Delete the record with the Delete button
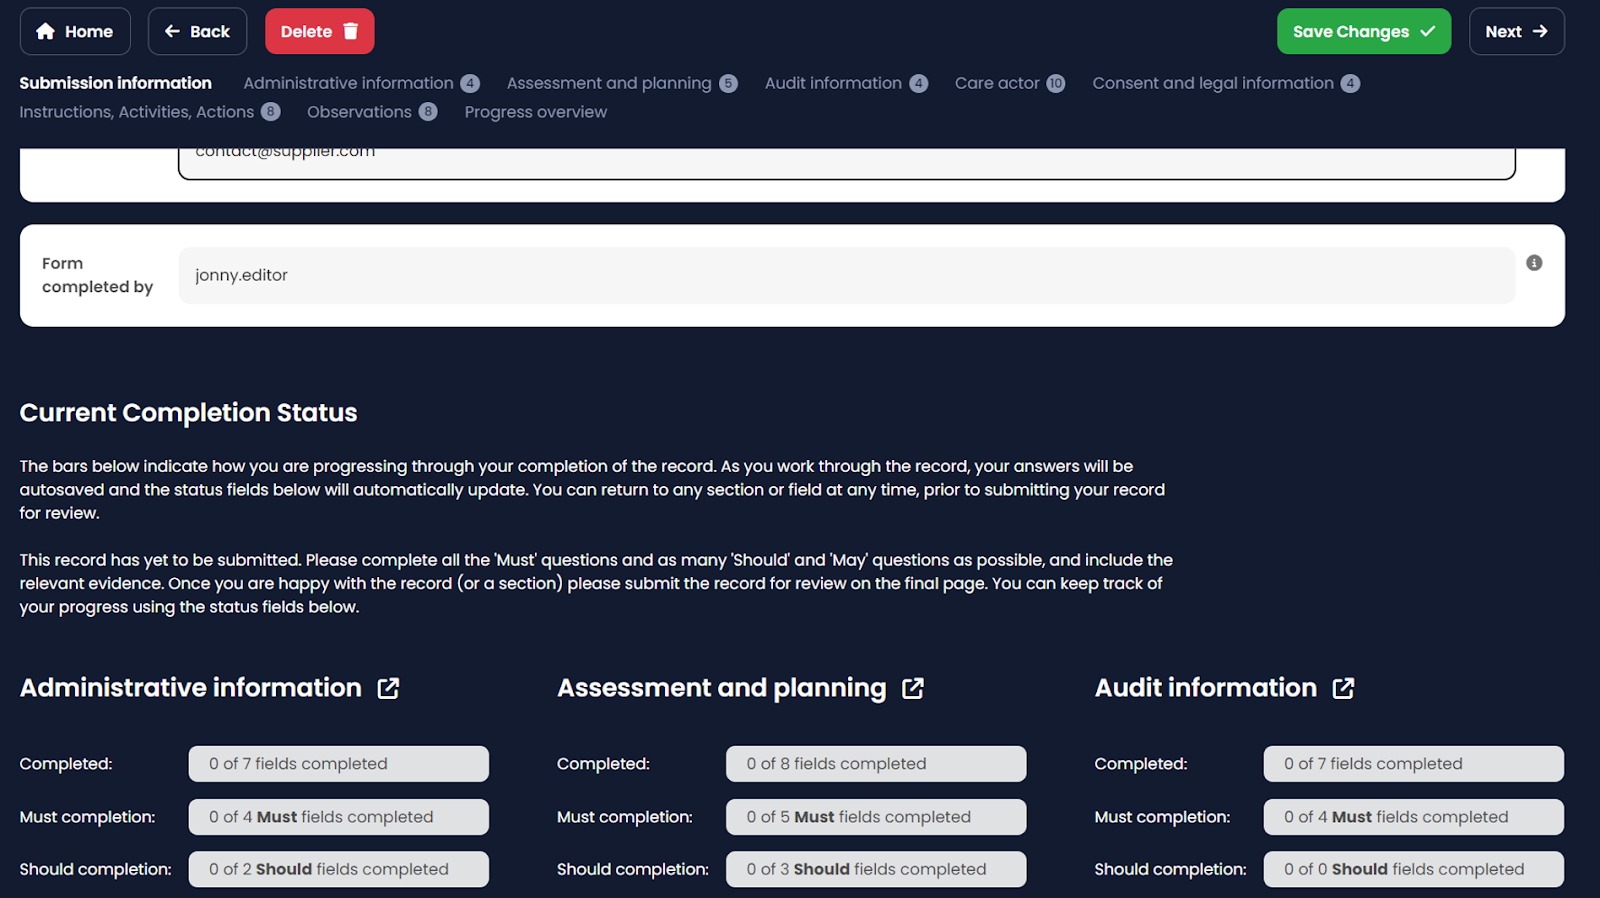The image size is (1600, 898). (319, 32)
